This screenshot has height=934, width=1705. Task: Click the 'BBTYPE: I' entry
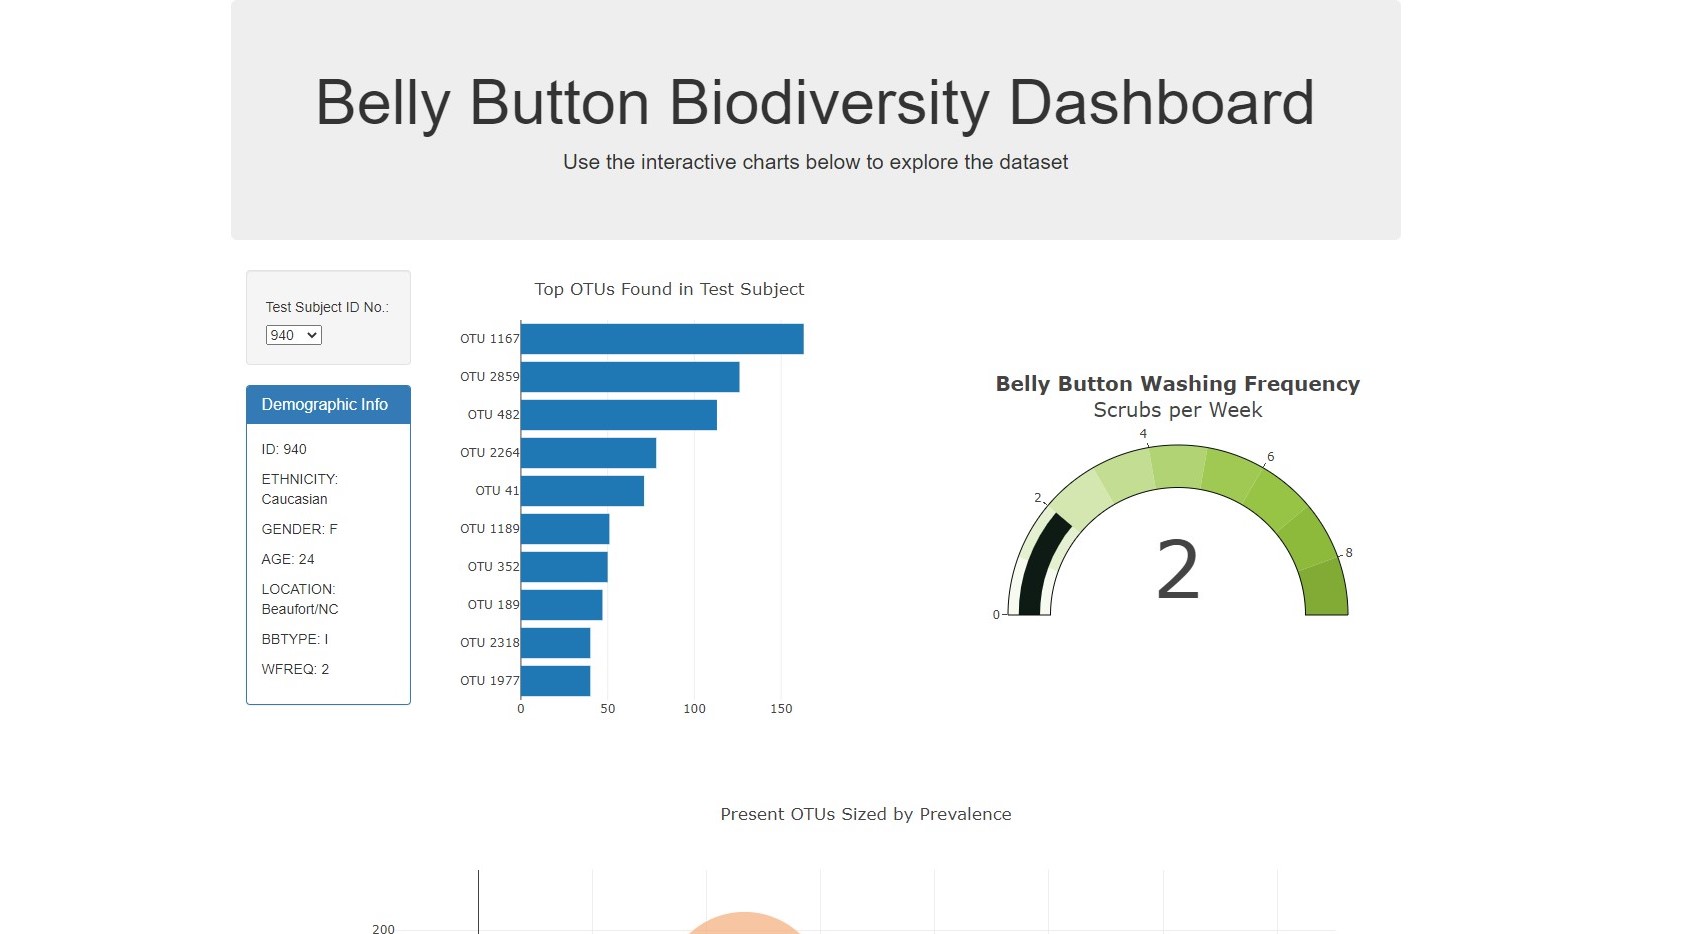295,639
